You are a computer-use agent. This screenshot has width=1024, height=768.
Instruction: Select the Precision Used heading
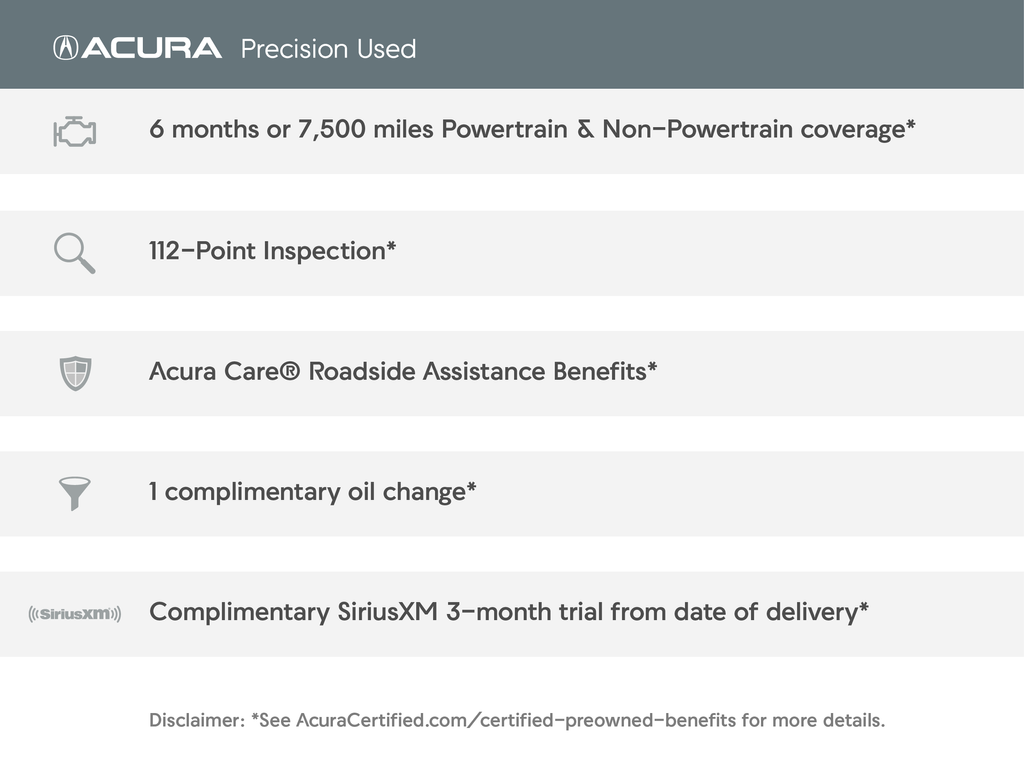(328, 48)
